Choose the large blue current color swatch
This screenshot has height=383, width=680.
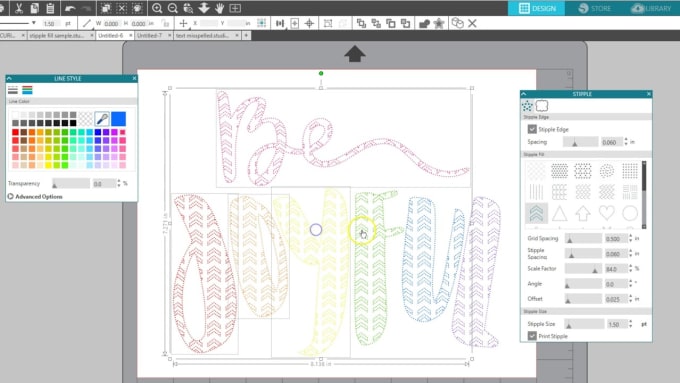coord(118,118)
